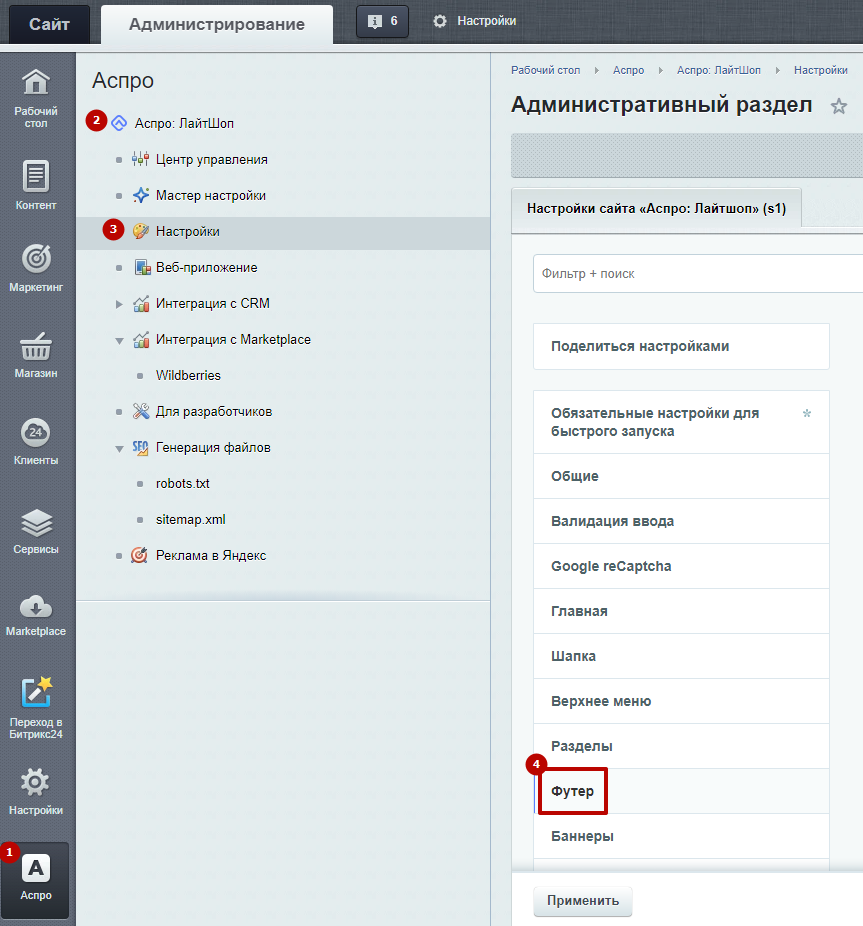863x926 pixels.
Task: Select the Реклама в Яндекс tree item
Action: pos(211,556)
